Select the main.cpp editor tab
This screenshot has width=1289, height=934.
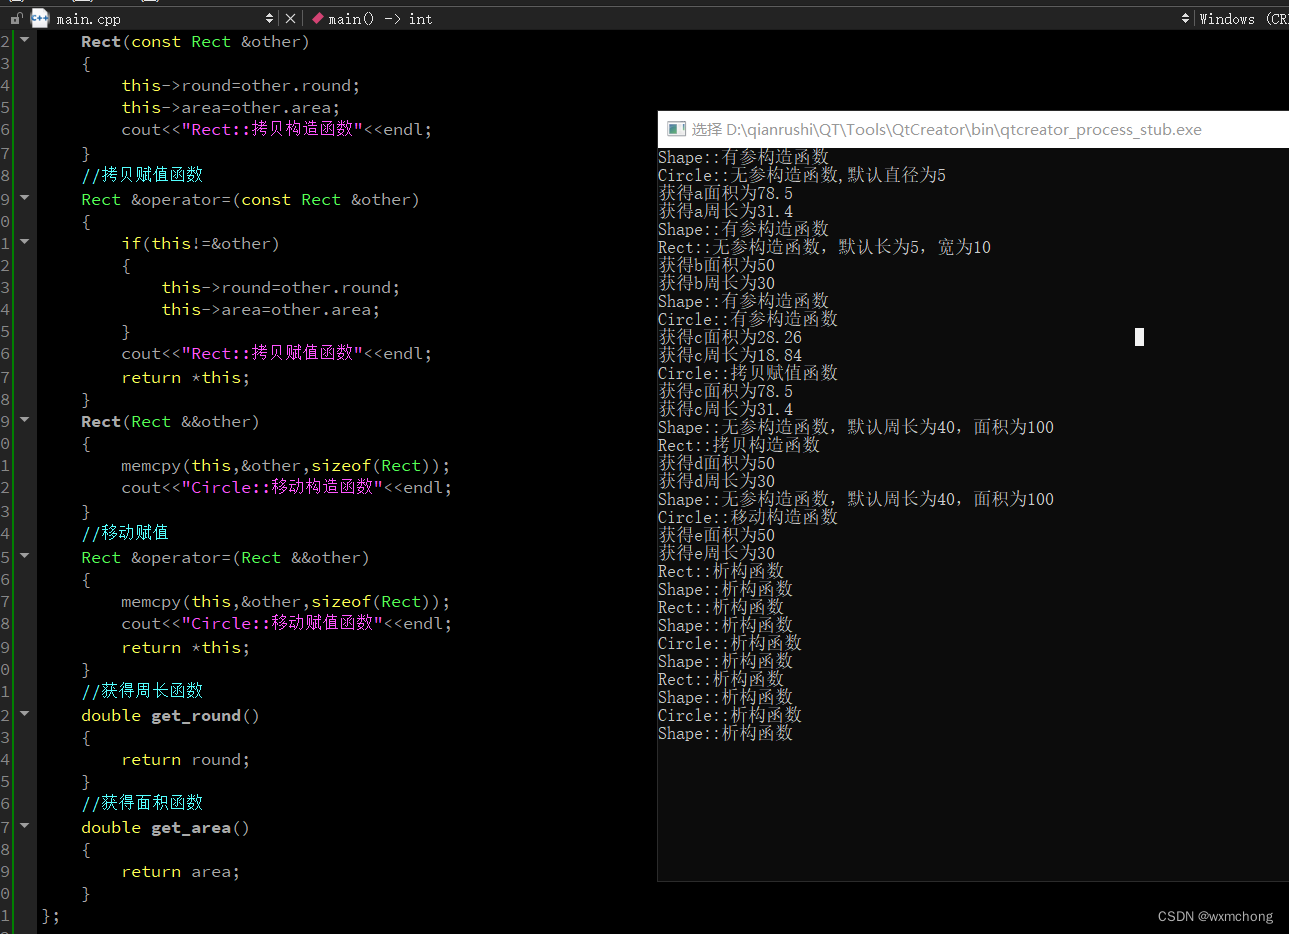88,18
